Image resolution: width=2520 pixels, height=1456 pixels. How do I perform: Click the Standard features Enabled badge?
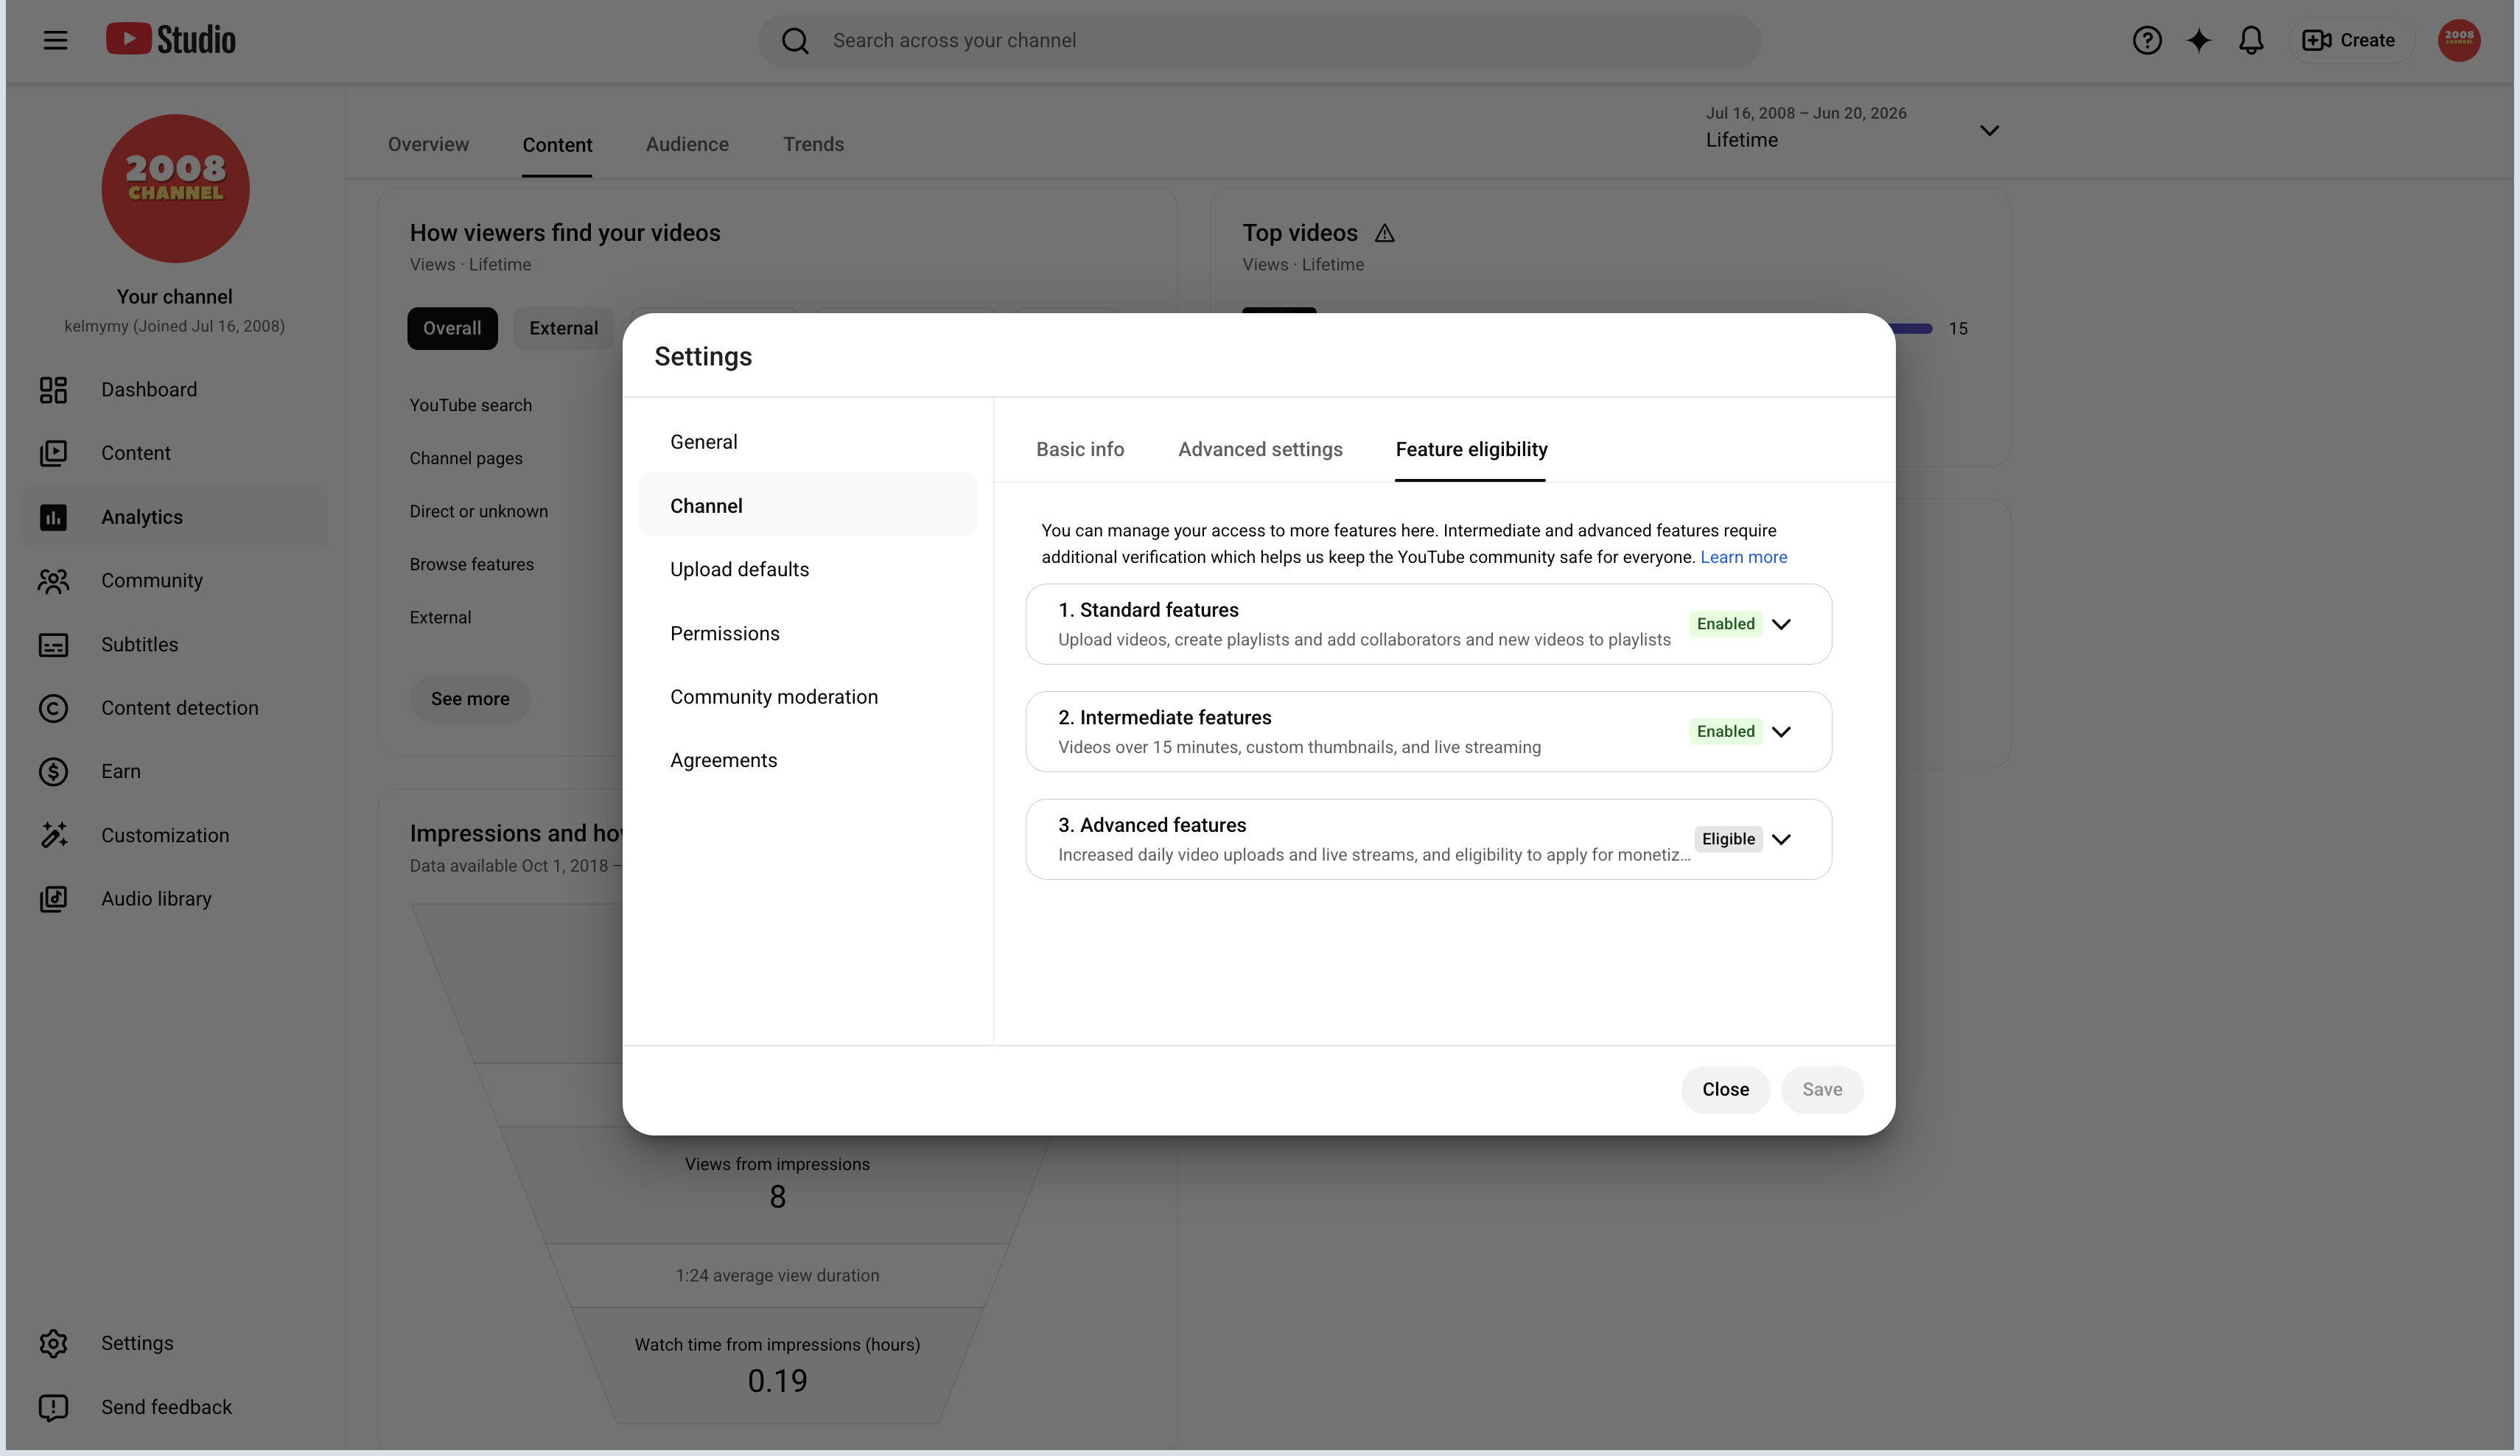[1725, 624]
